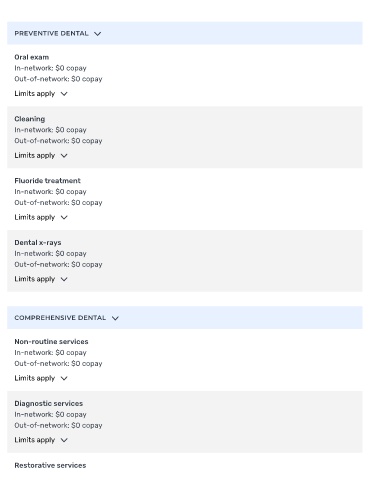Screen dimensions: 370x480
Task: Select the Restorative services heading
Action: pos(50,465)
